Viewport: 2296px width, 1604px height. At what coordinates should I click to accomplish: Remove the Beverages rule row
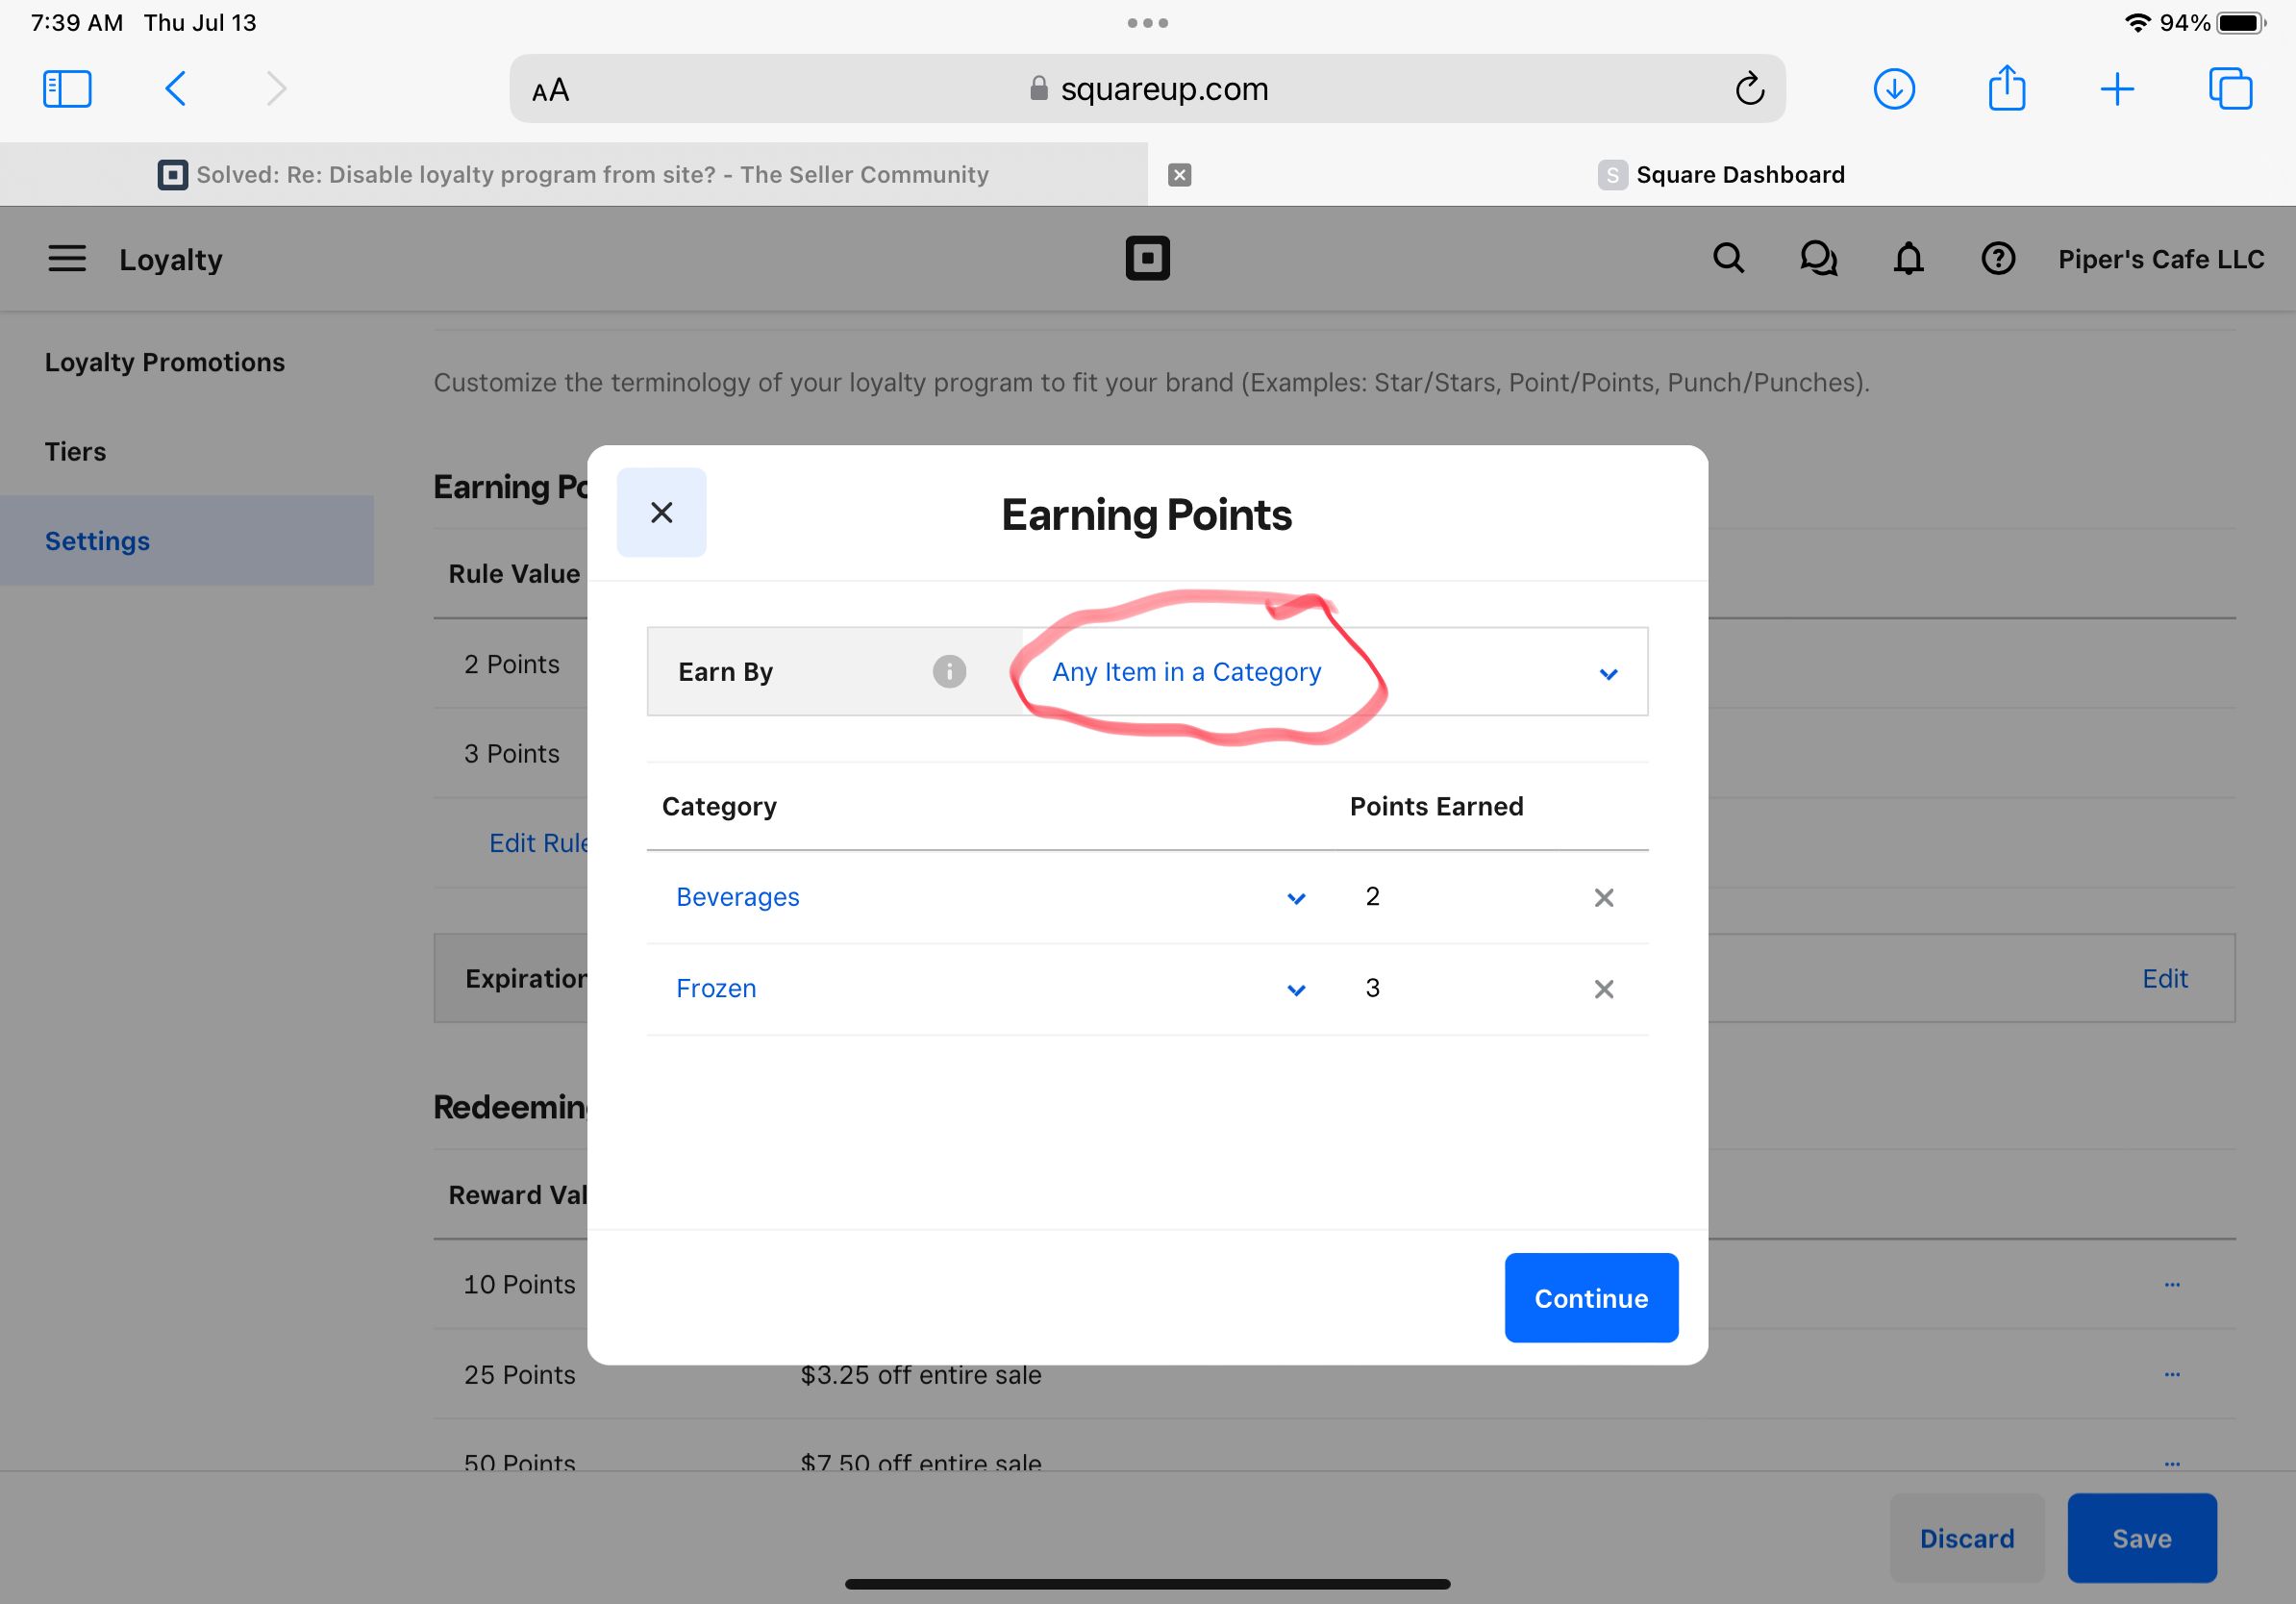click(1603, 898)
